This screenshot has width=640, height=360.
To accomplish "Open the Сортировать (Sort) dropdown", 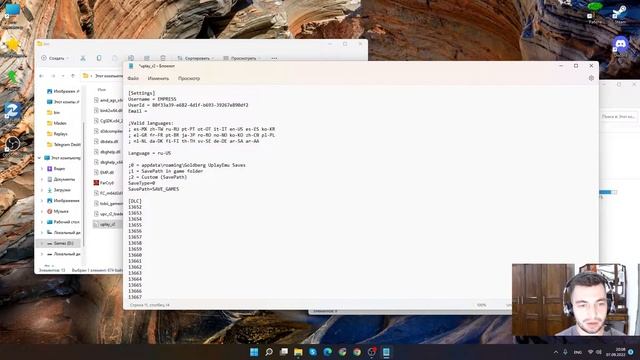I will coord(196,58).
